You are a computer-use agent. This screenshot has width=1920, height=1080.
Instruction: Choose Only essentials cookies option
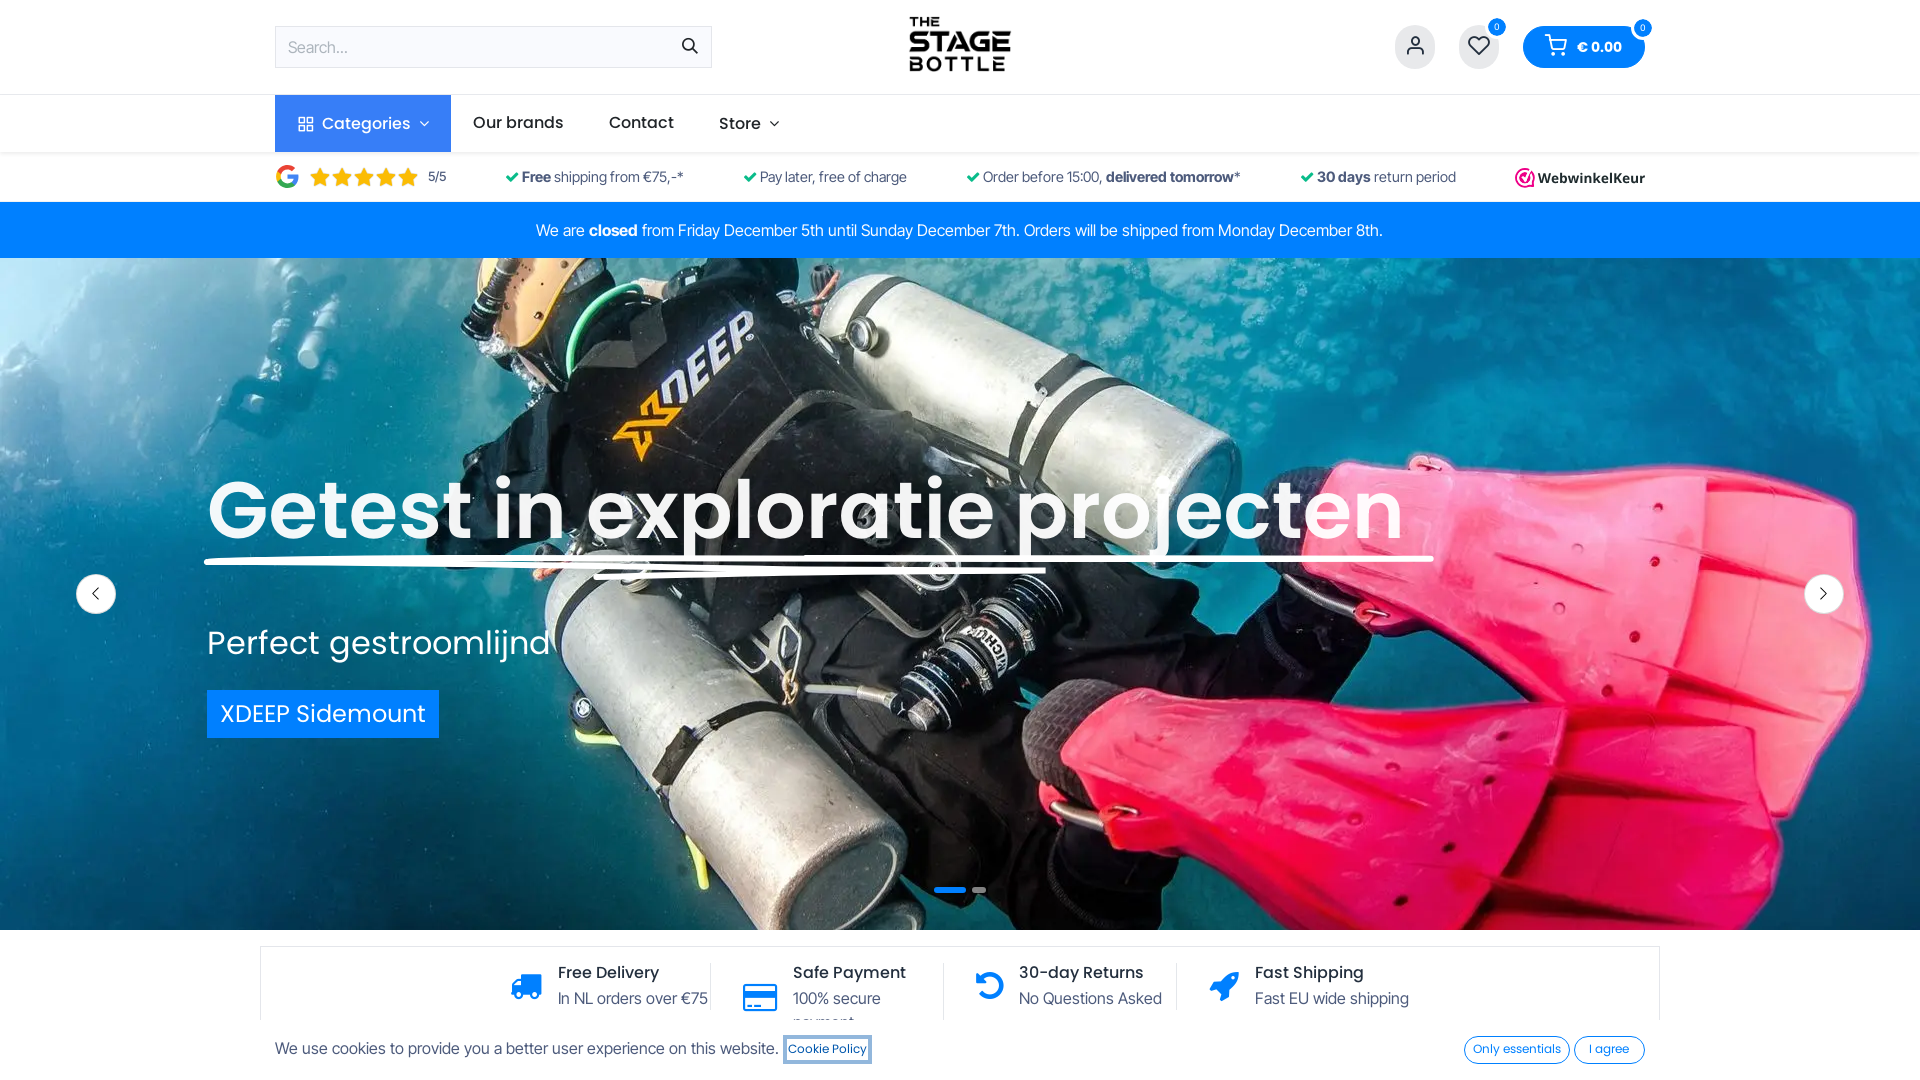click(x=1516, y=1049)
